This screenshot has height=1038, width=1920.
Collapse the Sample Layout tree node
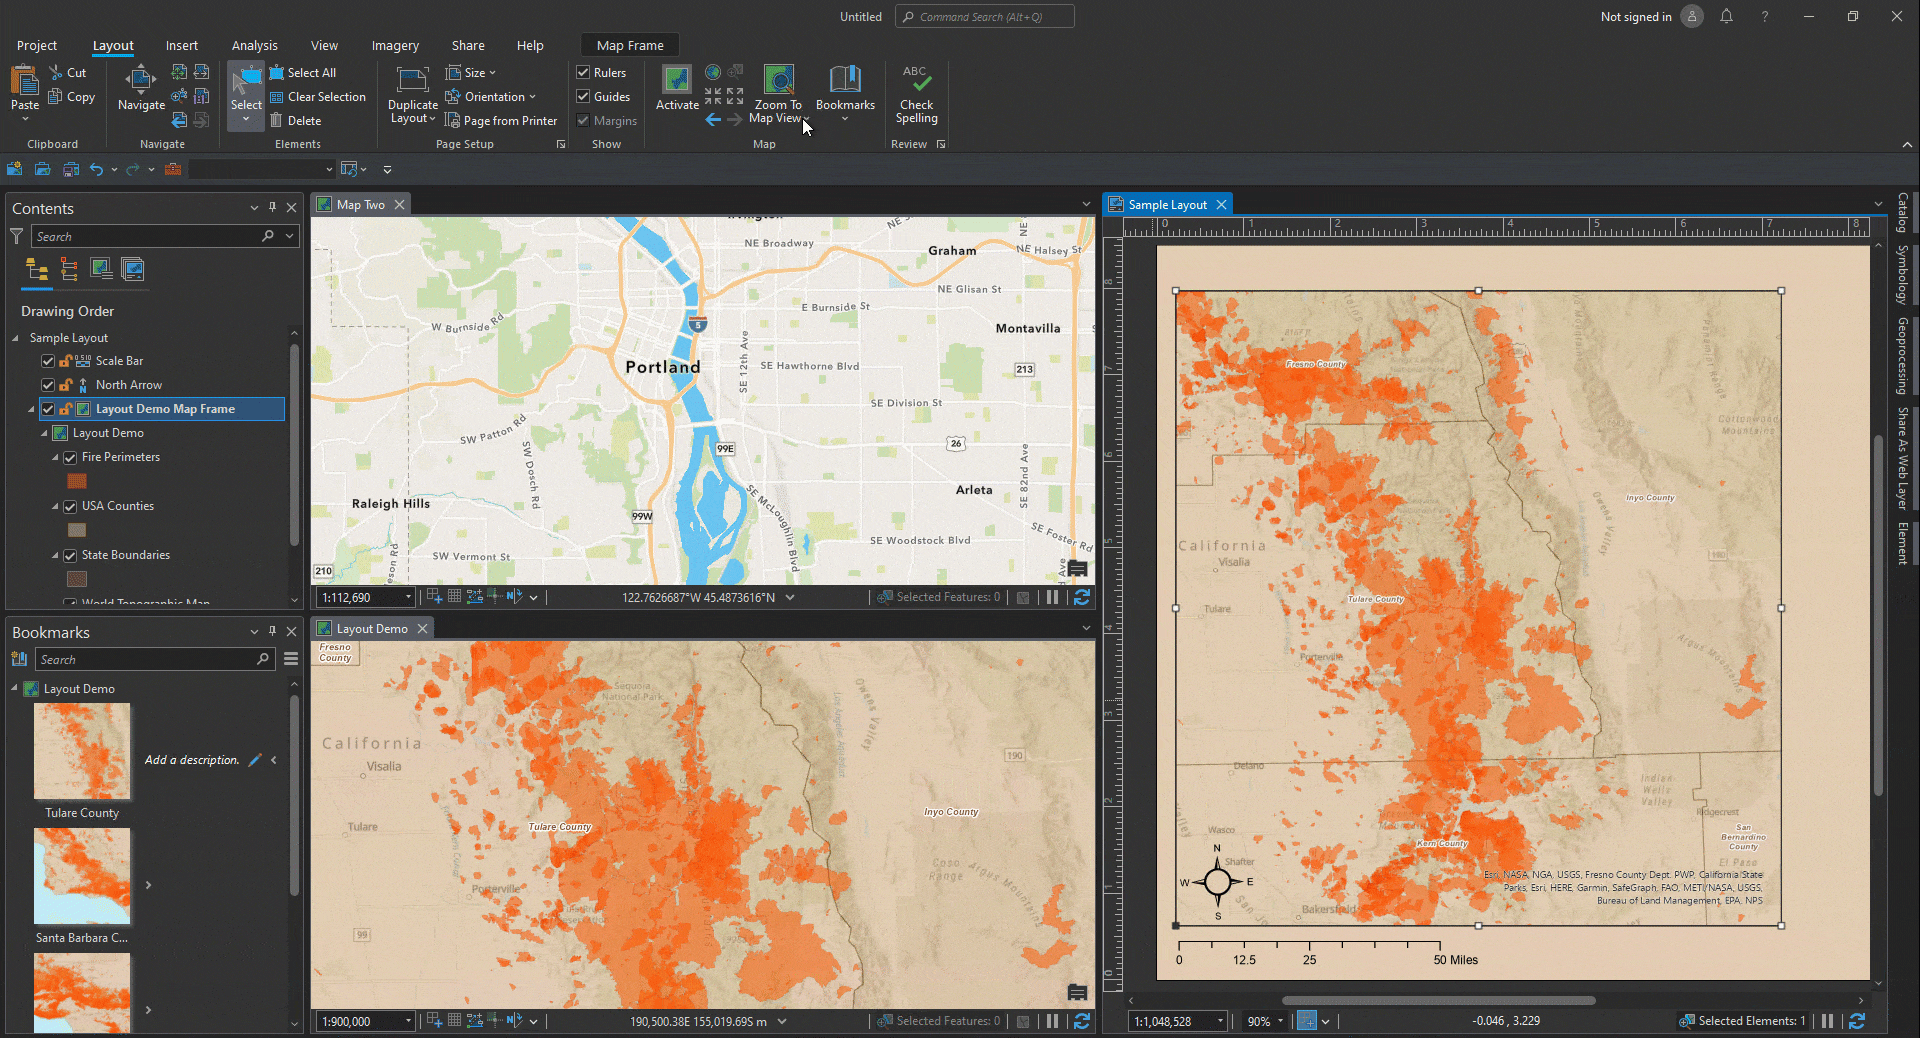pos(16,338)
